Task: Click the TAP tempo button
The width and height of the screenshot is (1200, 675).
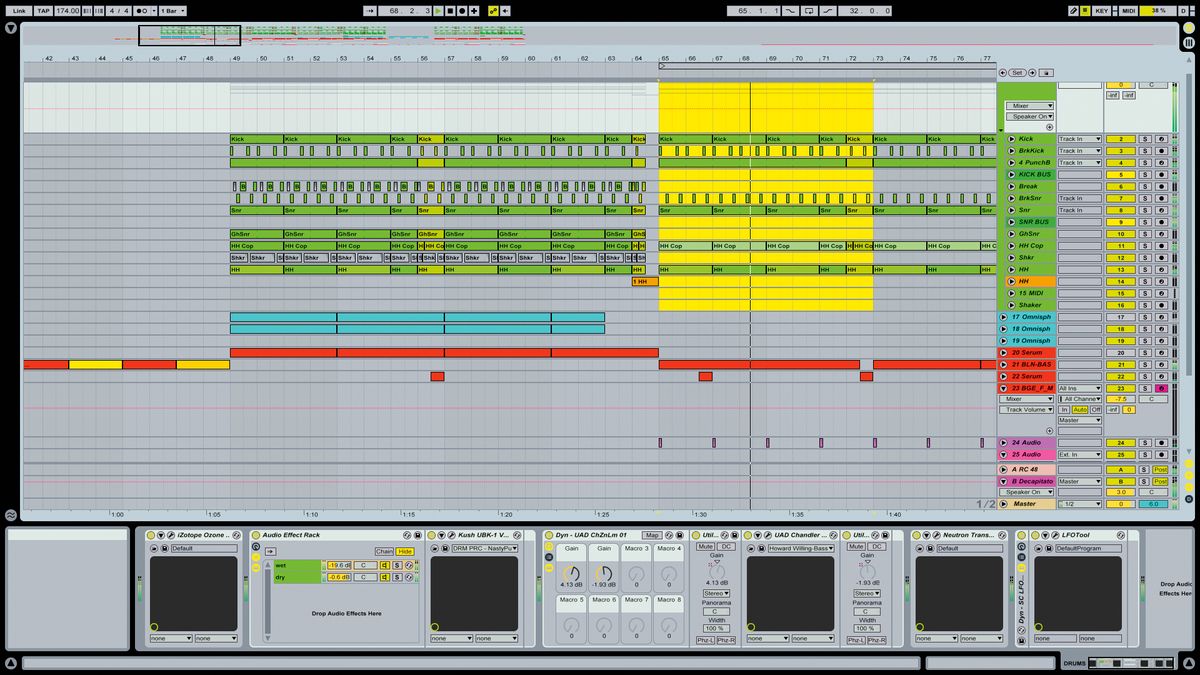Action: (43, 9)
